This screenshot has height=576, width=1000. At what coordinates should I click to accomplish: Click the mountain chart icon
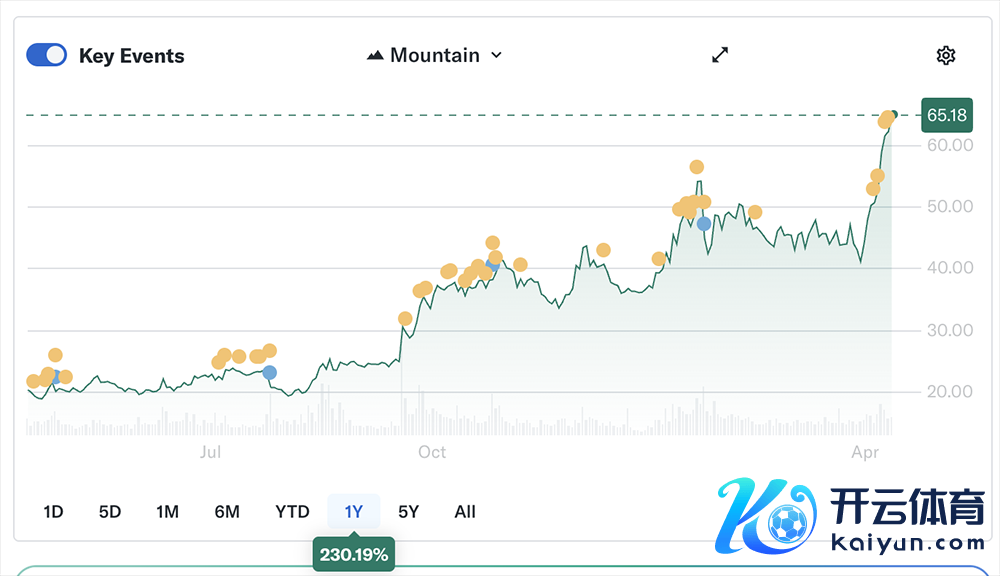click(x=375, y=55)
